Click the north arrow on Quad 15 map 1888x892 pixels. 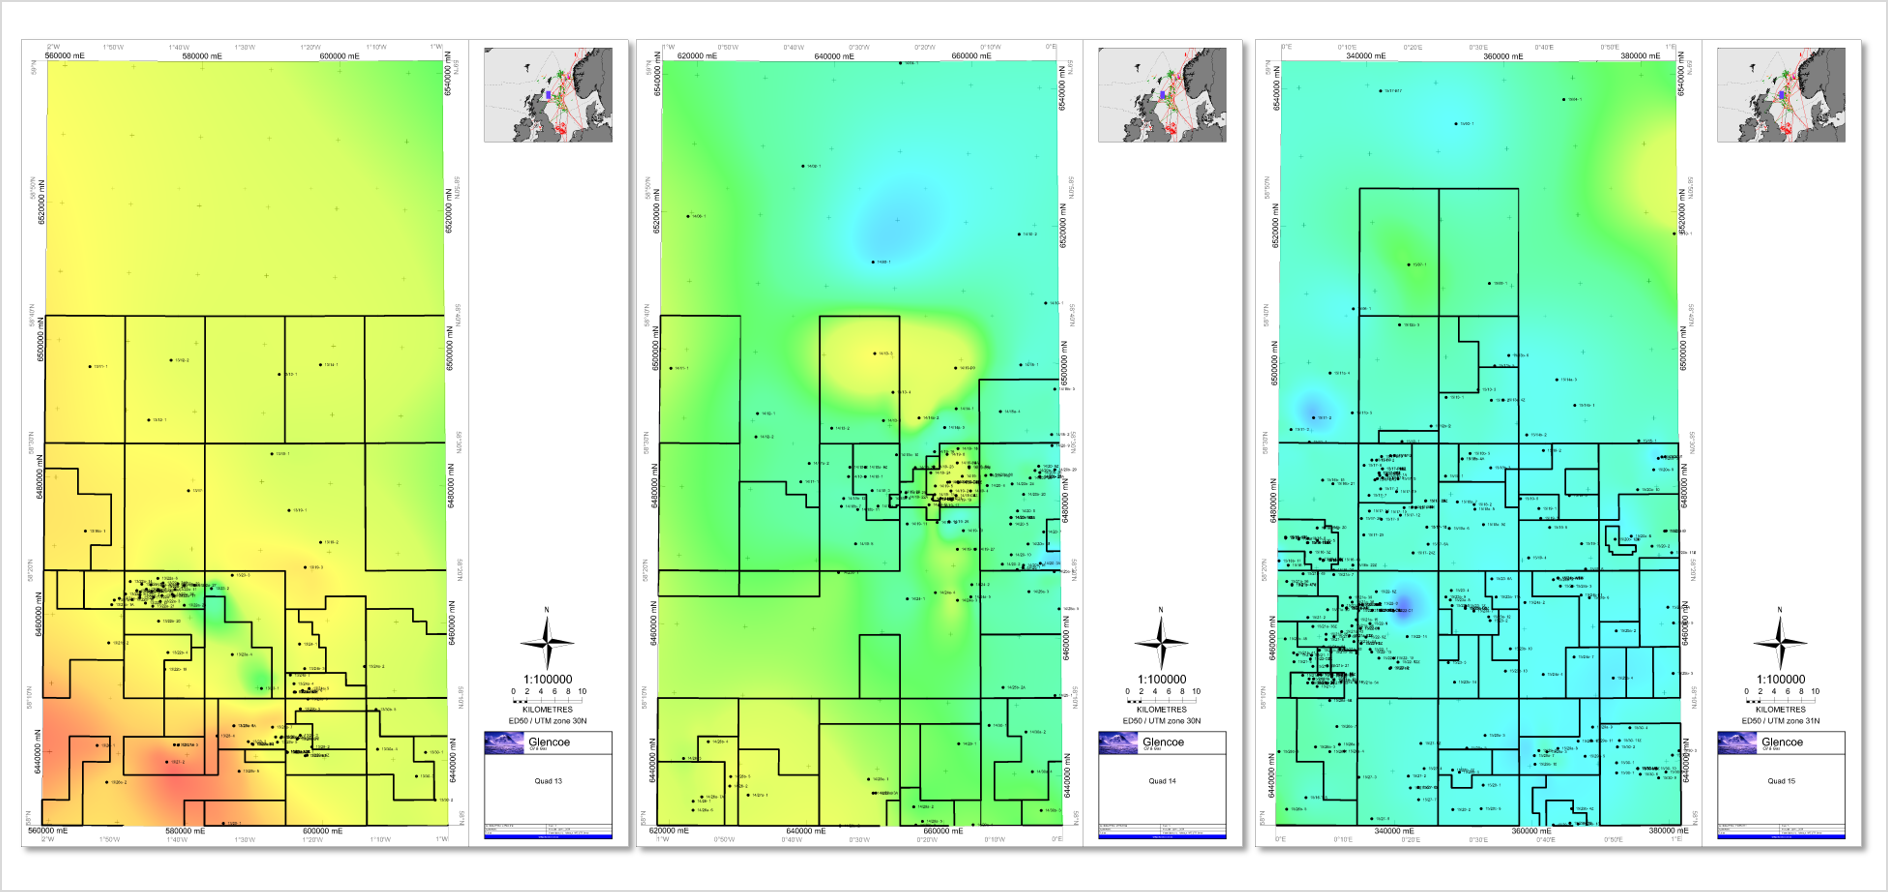coord(1780,641)
